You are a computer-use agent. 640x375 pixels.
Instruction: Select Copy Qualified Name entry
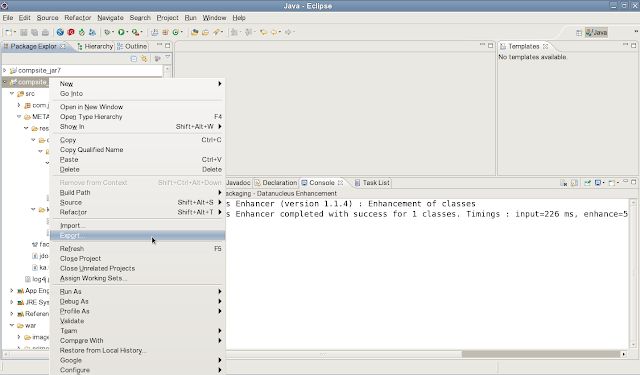pos(137,150)
